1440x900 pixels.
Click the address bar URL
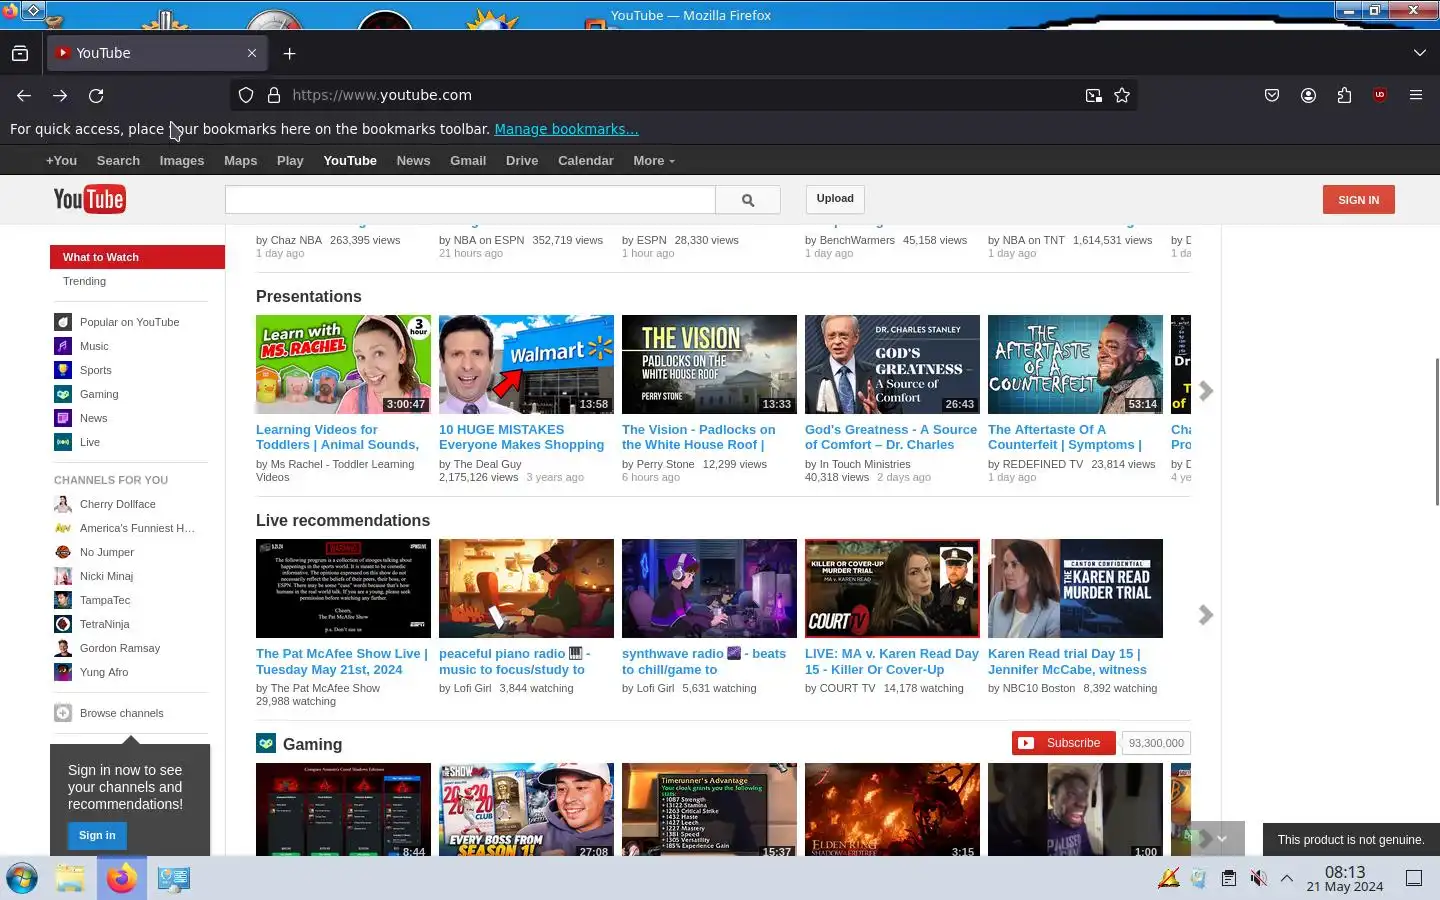tap(381, 95)
